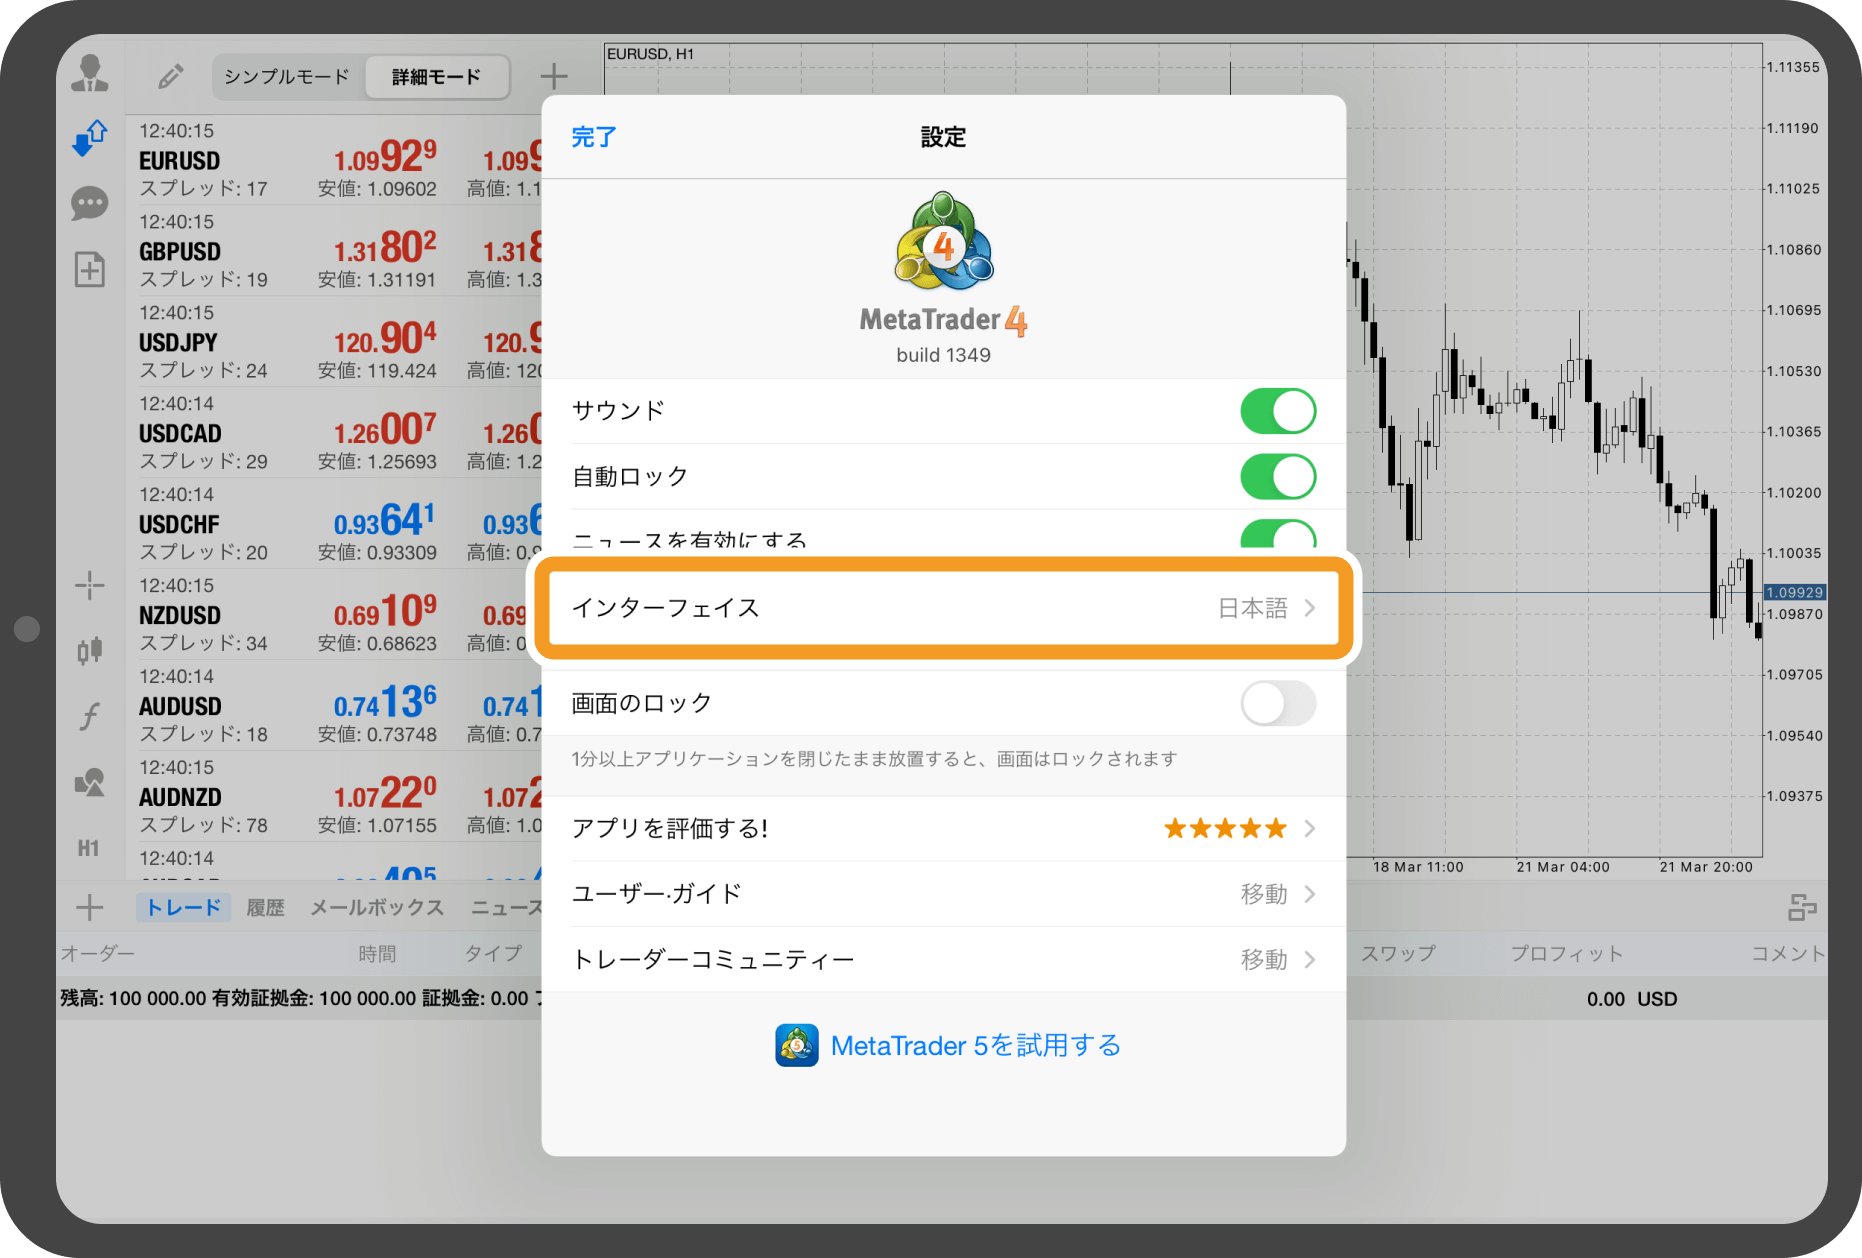1862x1258 pixels.
Task: Open the インターフェイス language selector
Action: click(x=944, y=608)
